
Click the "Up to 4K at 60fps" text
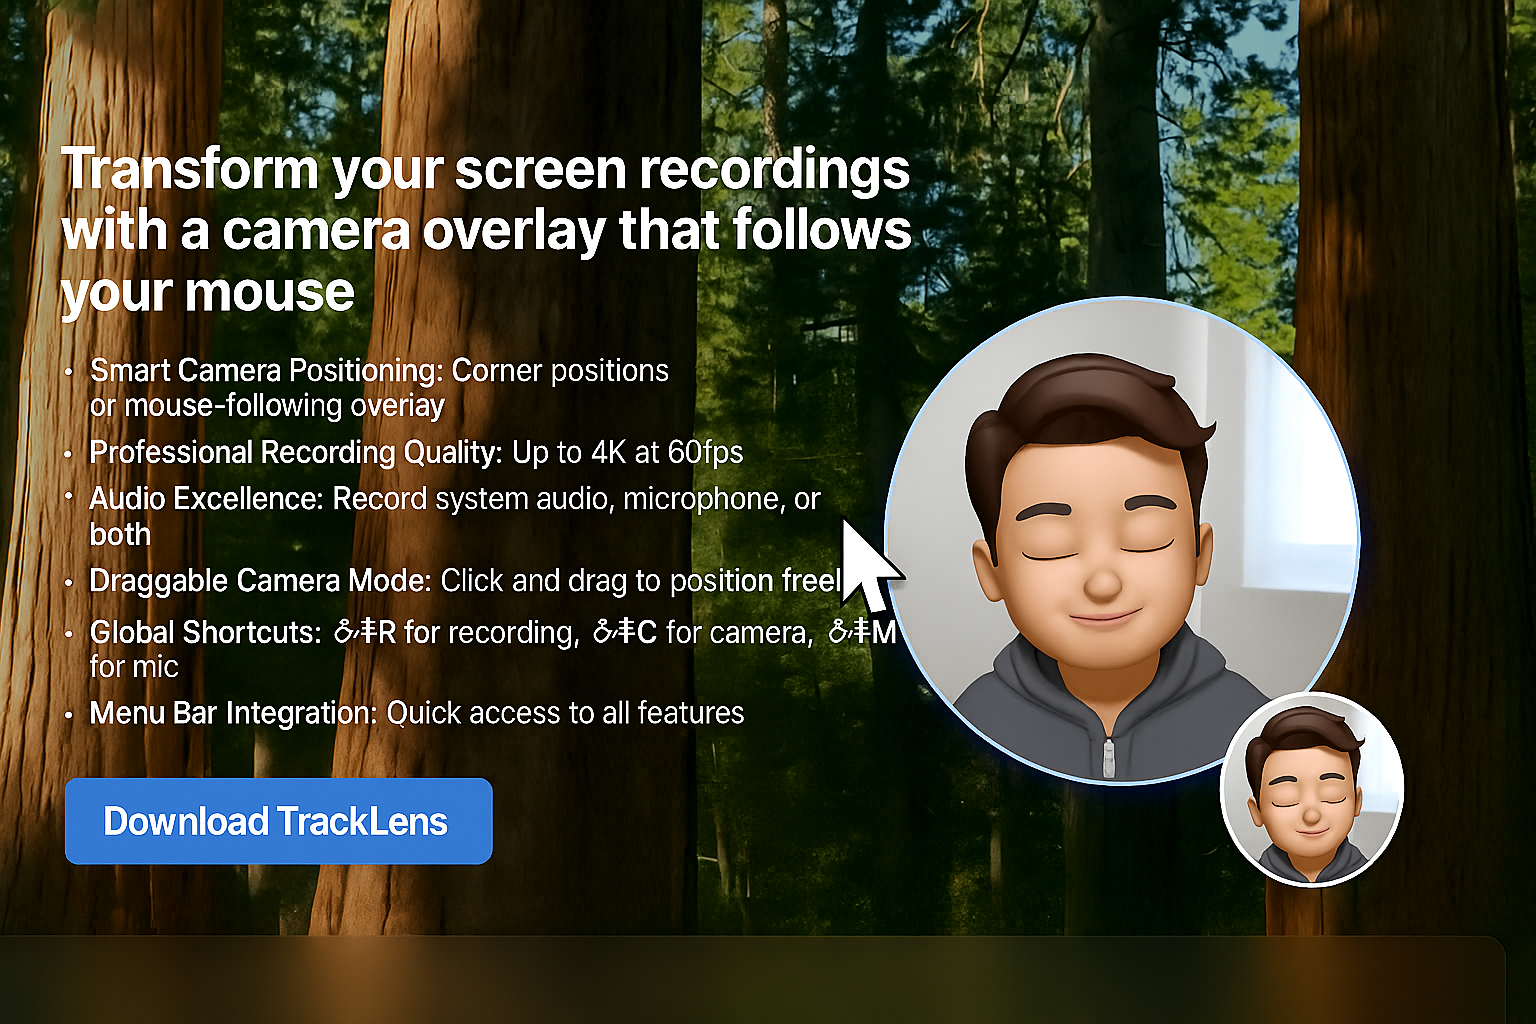pyautogui.click(x=627, y=452)
